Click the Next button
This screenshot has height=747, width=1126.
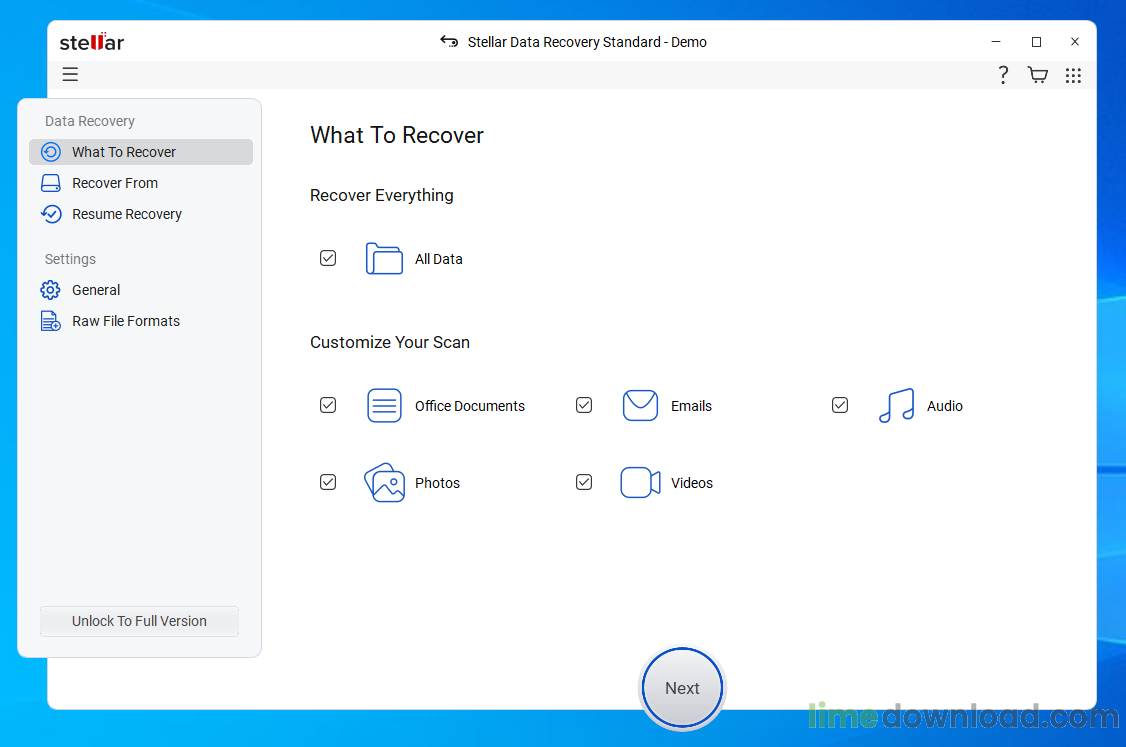point(682,688)
